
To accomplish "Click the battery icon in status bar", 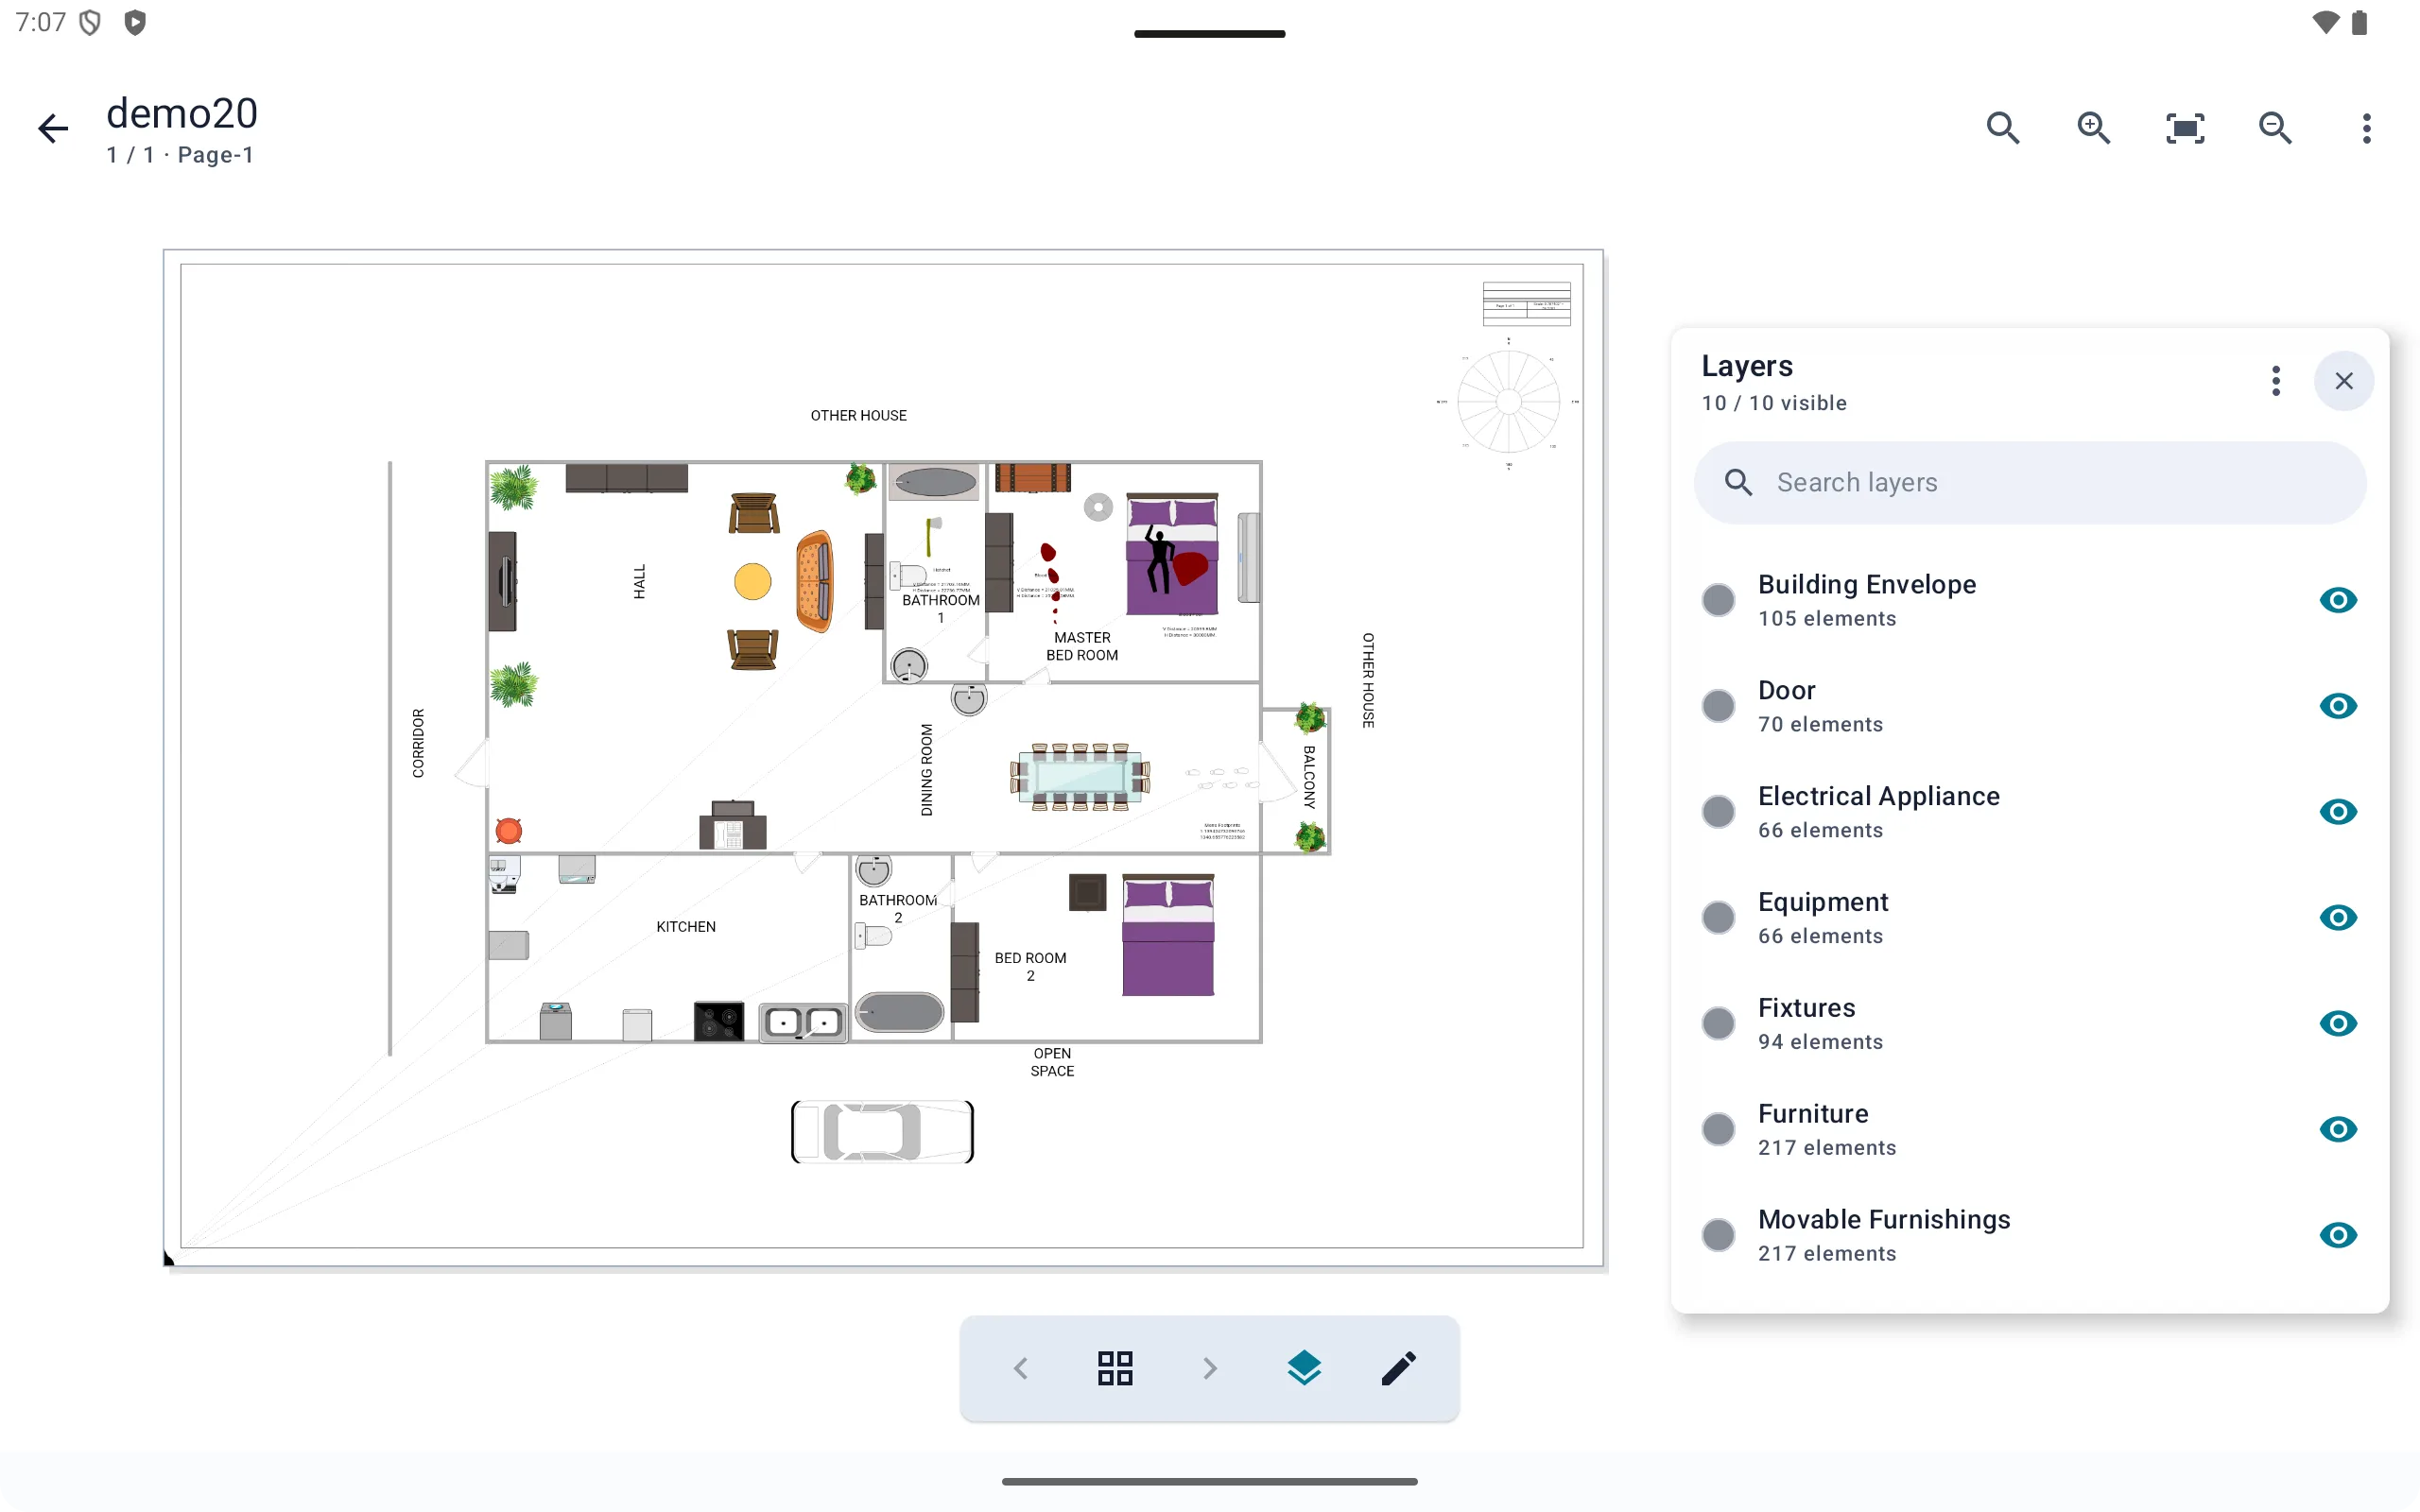I will point(2360,22).
